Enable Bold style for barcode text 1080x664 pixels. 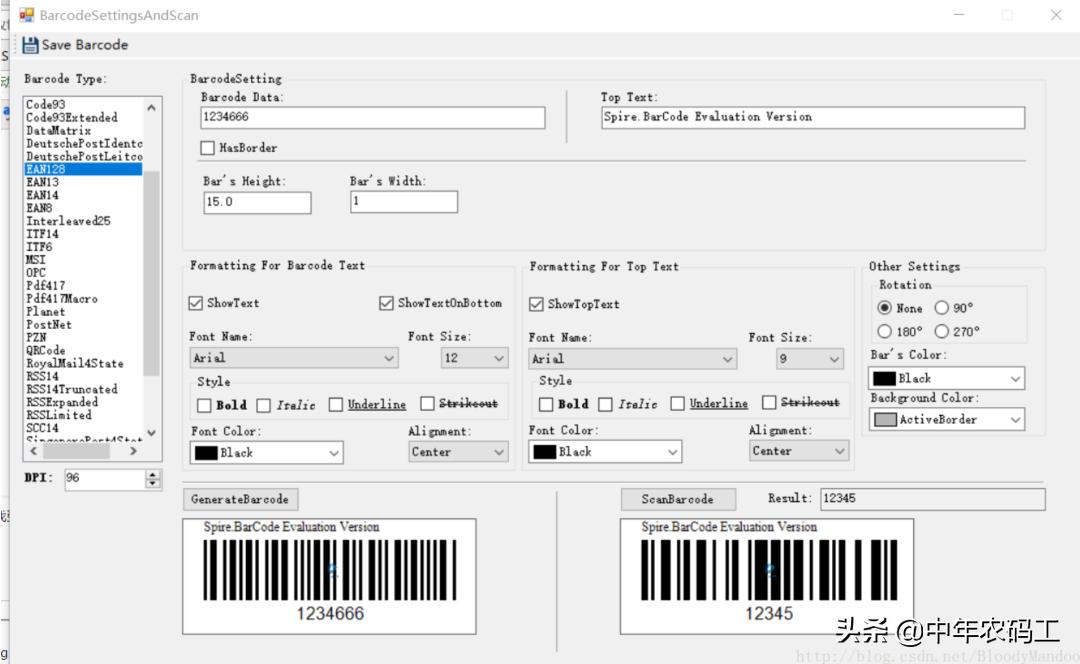pyautogui.click(x=204, y=405)
